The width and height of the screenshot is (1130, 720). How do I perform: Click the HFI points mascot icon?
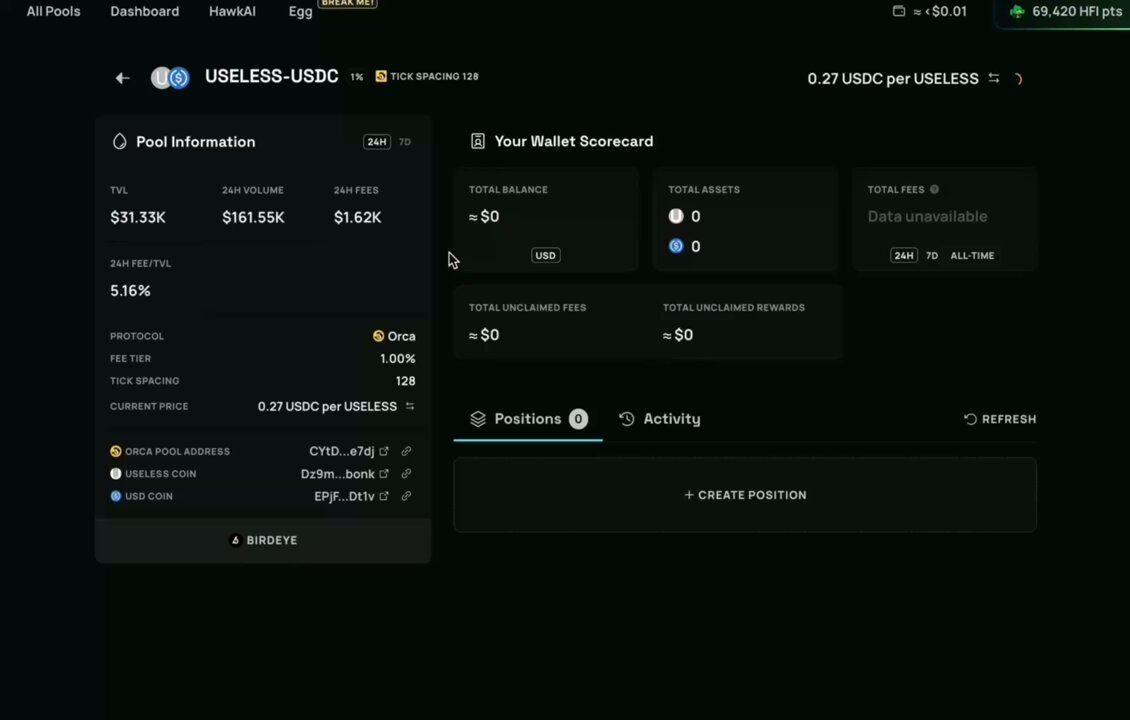1017,12
